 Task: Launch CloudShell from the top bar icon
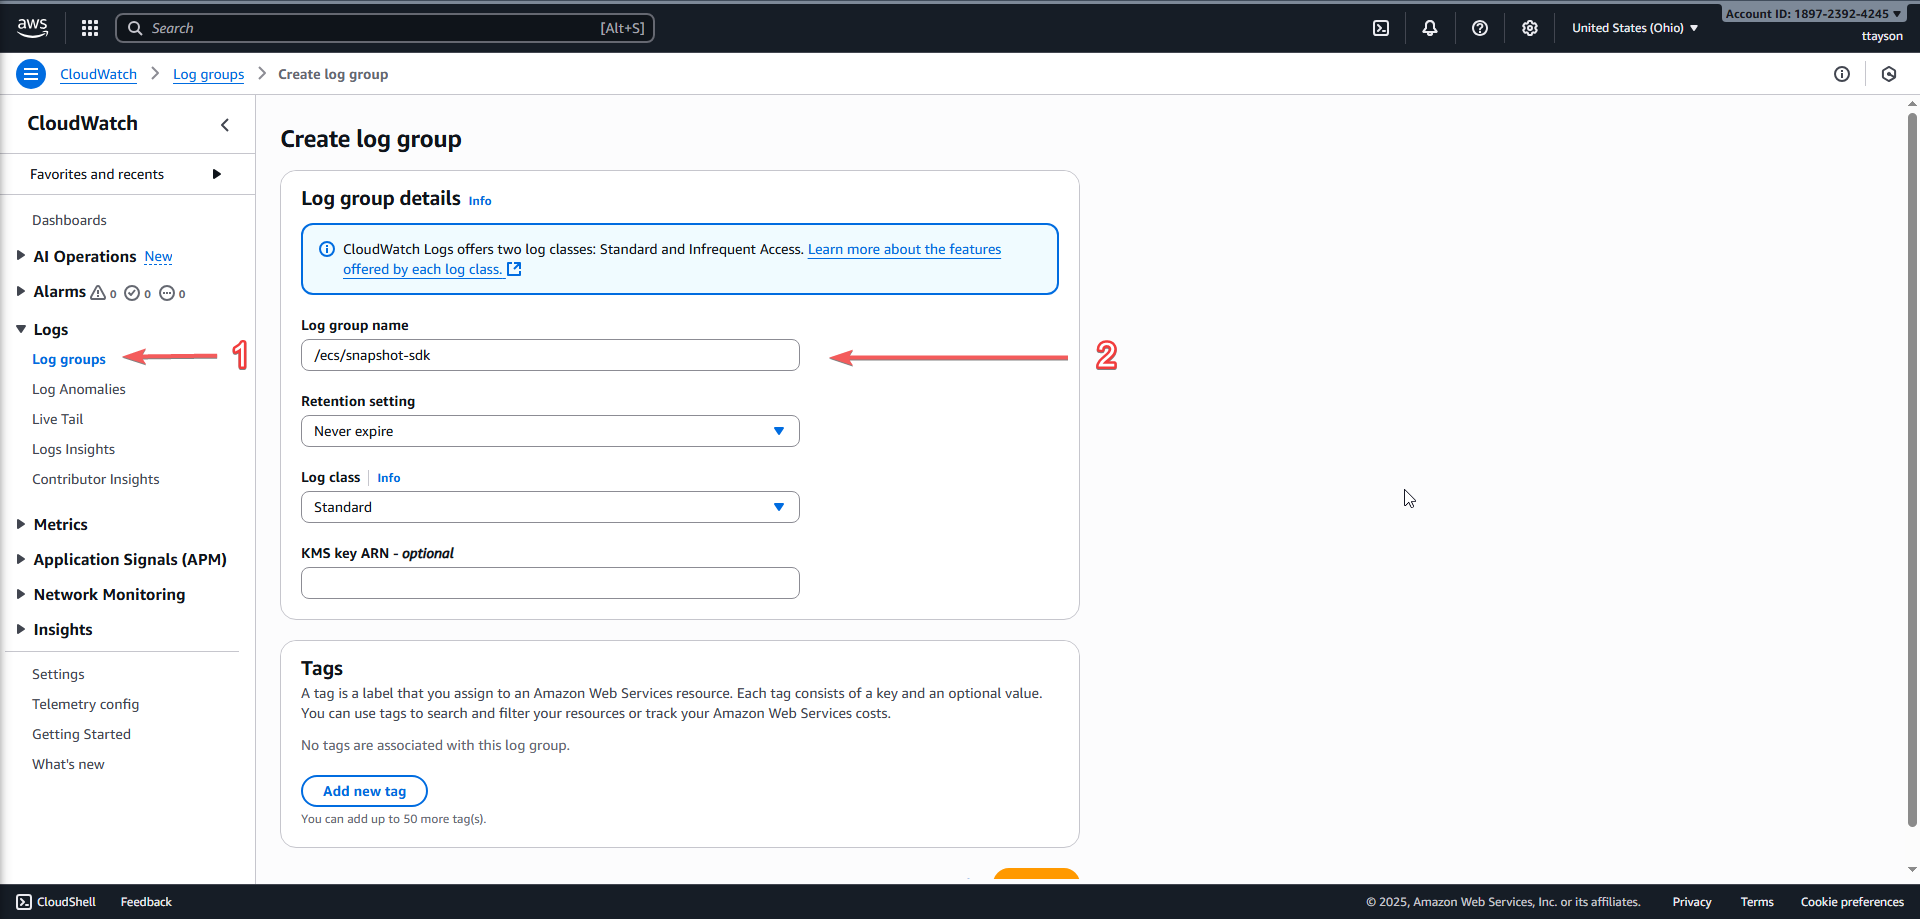[x=1381, y=28]
